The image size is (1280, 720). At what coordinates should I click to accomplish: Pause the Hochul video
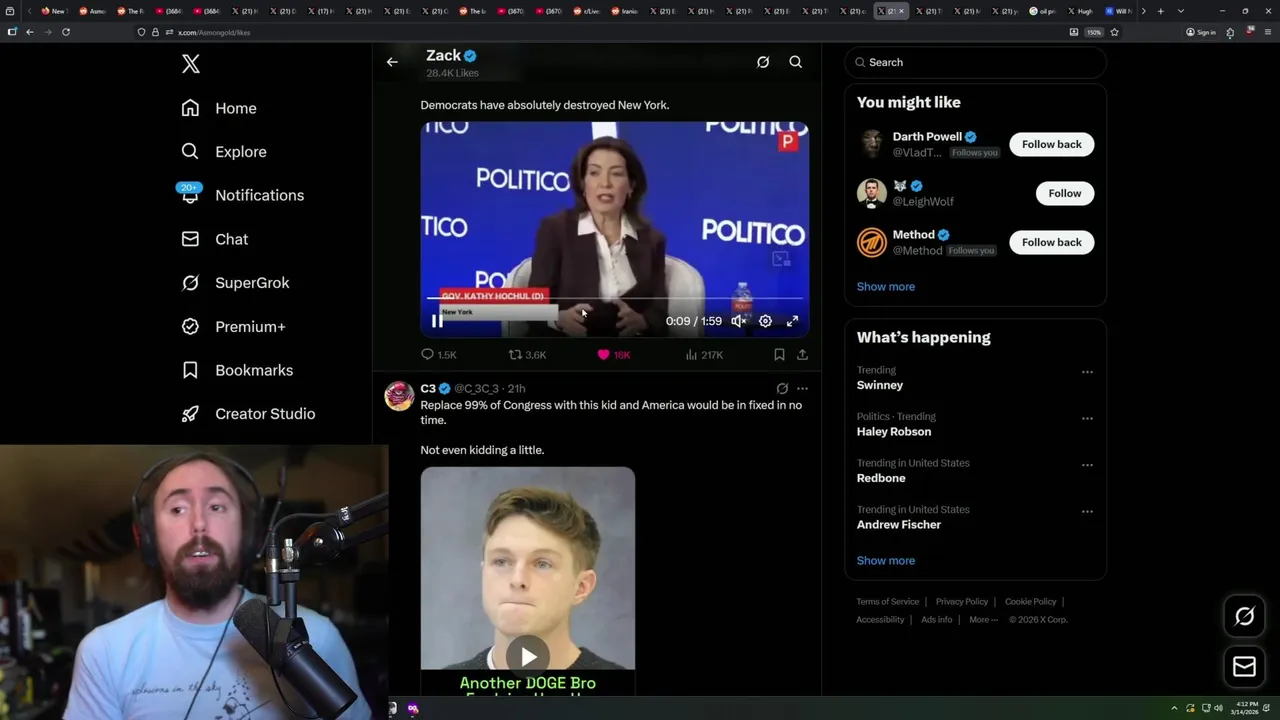437,321
